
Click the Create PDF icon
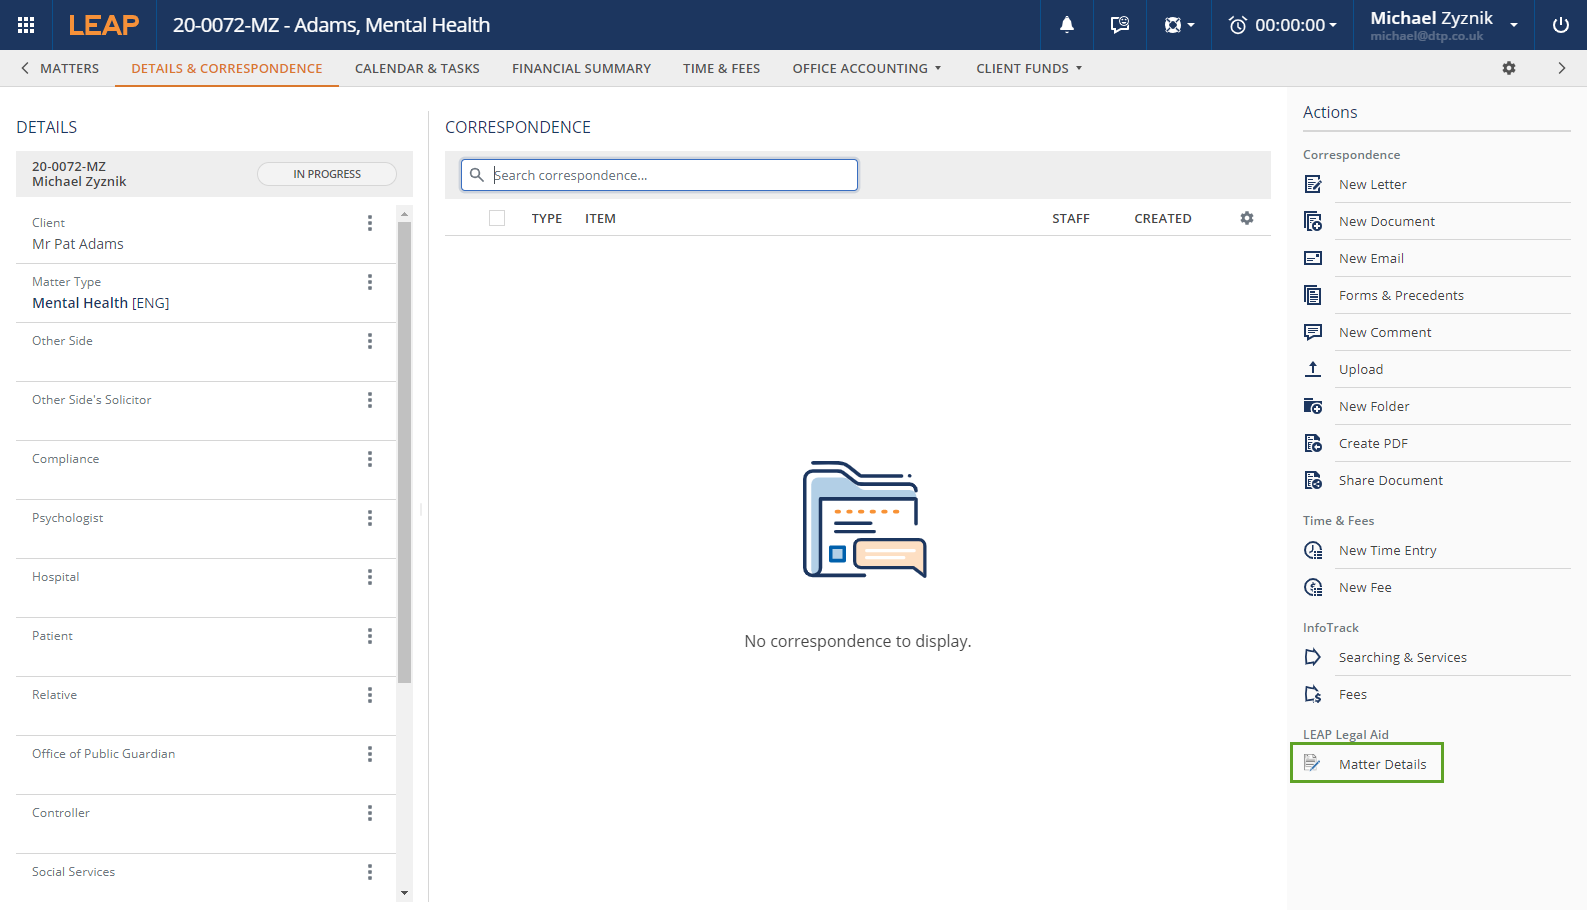pyautogui.click(x=1313, y=443)
